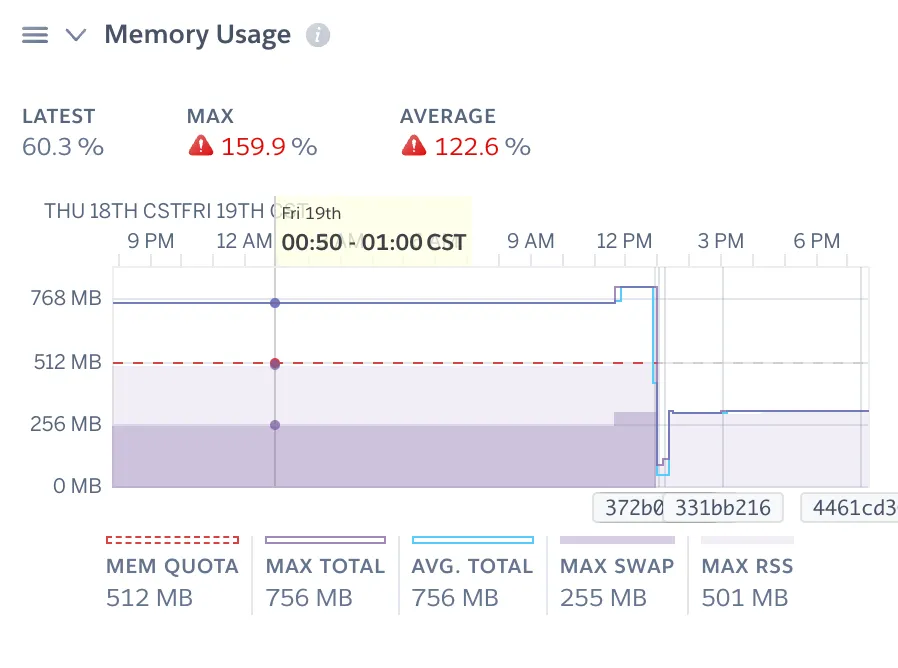Image resolution: width=898 pixels, height=668 pixels.
Task: Open release marker 372b0
Action: pyautogui.click(x=628, y=508)
